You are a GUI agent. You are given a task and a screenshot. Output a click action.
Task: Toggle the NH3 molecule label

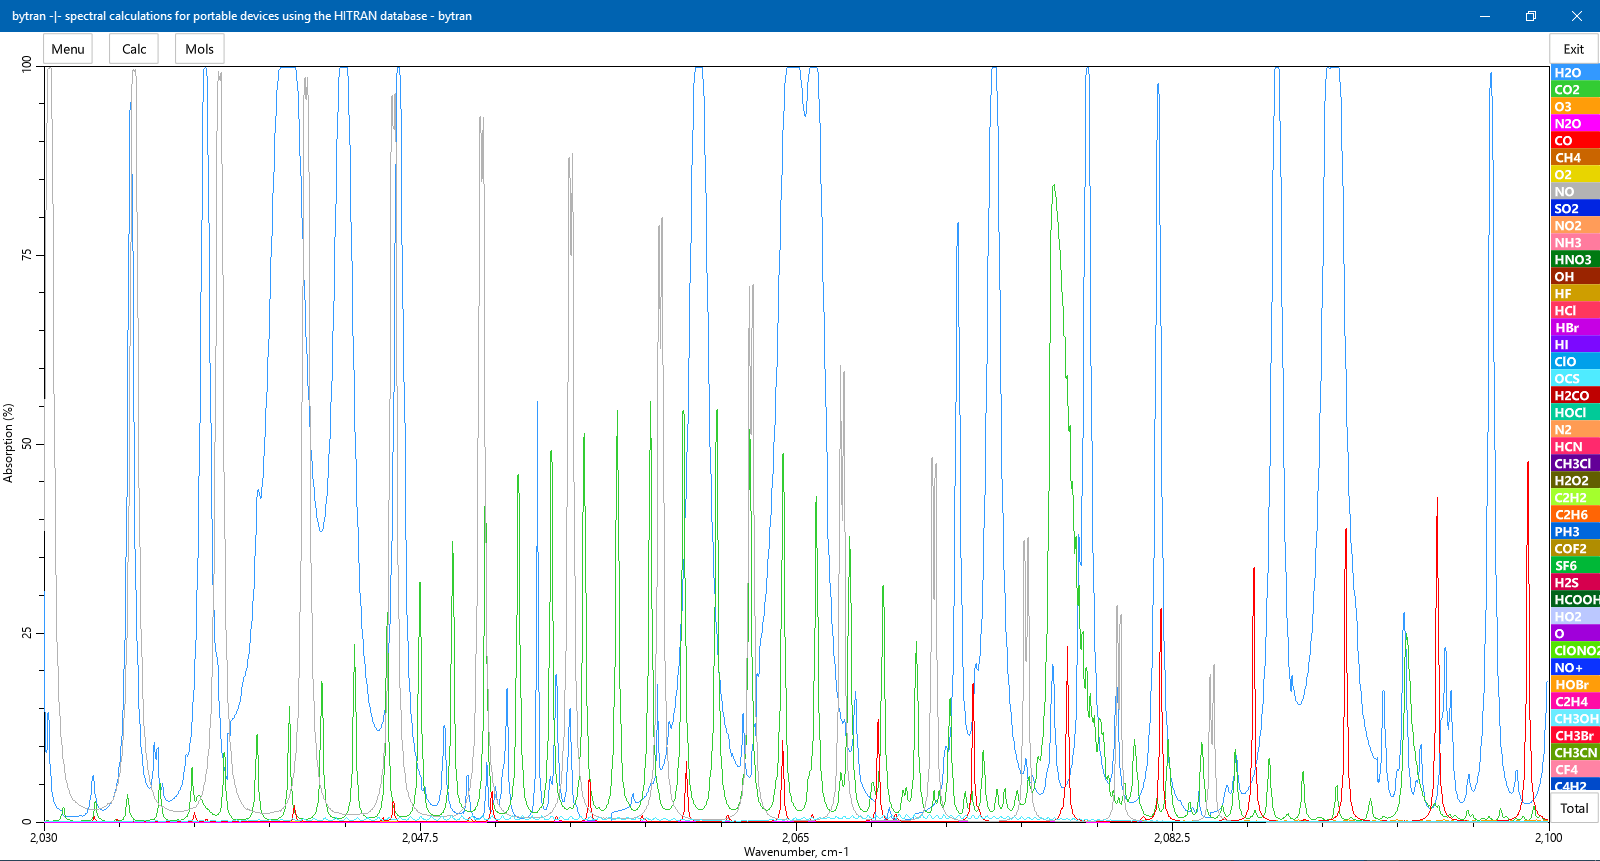coord(1575,243)
